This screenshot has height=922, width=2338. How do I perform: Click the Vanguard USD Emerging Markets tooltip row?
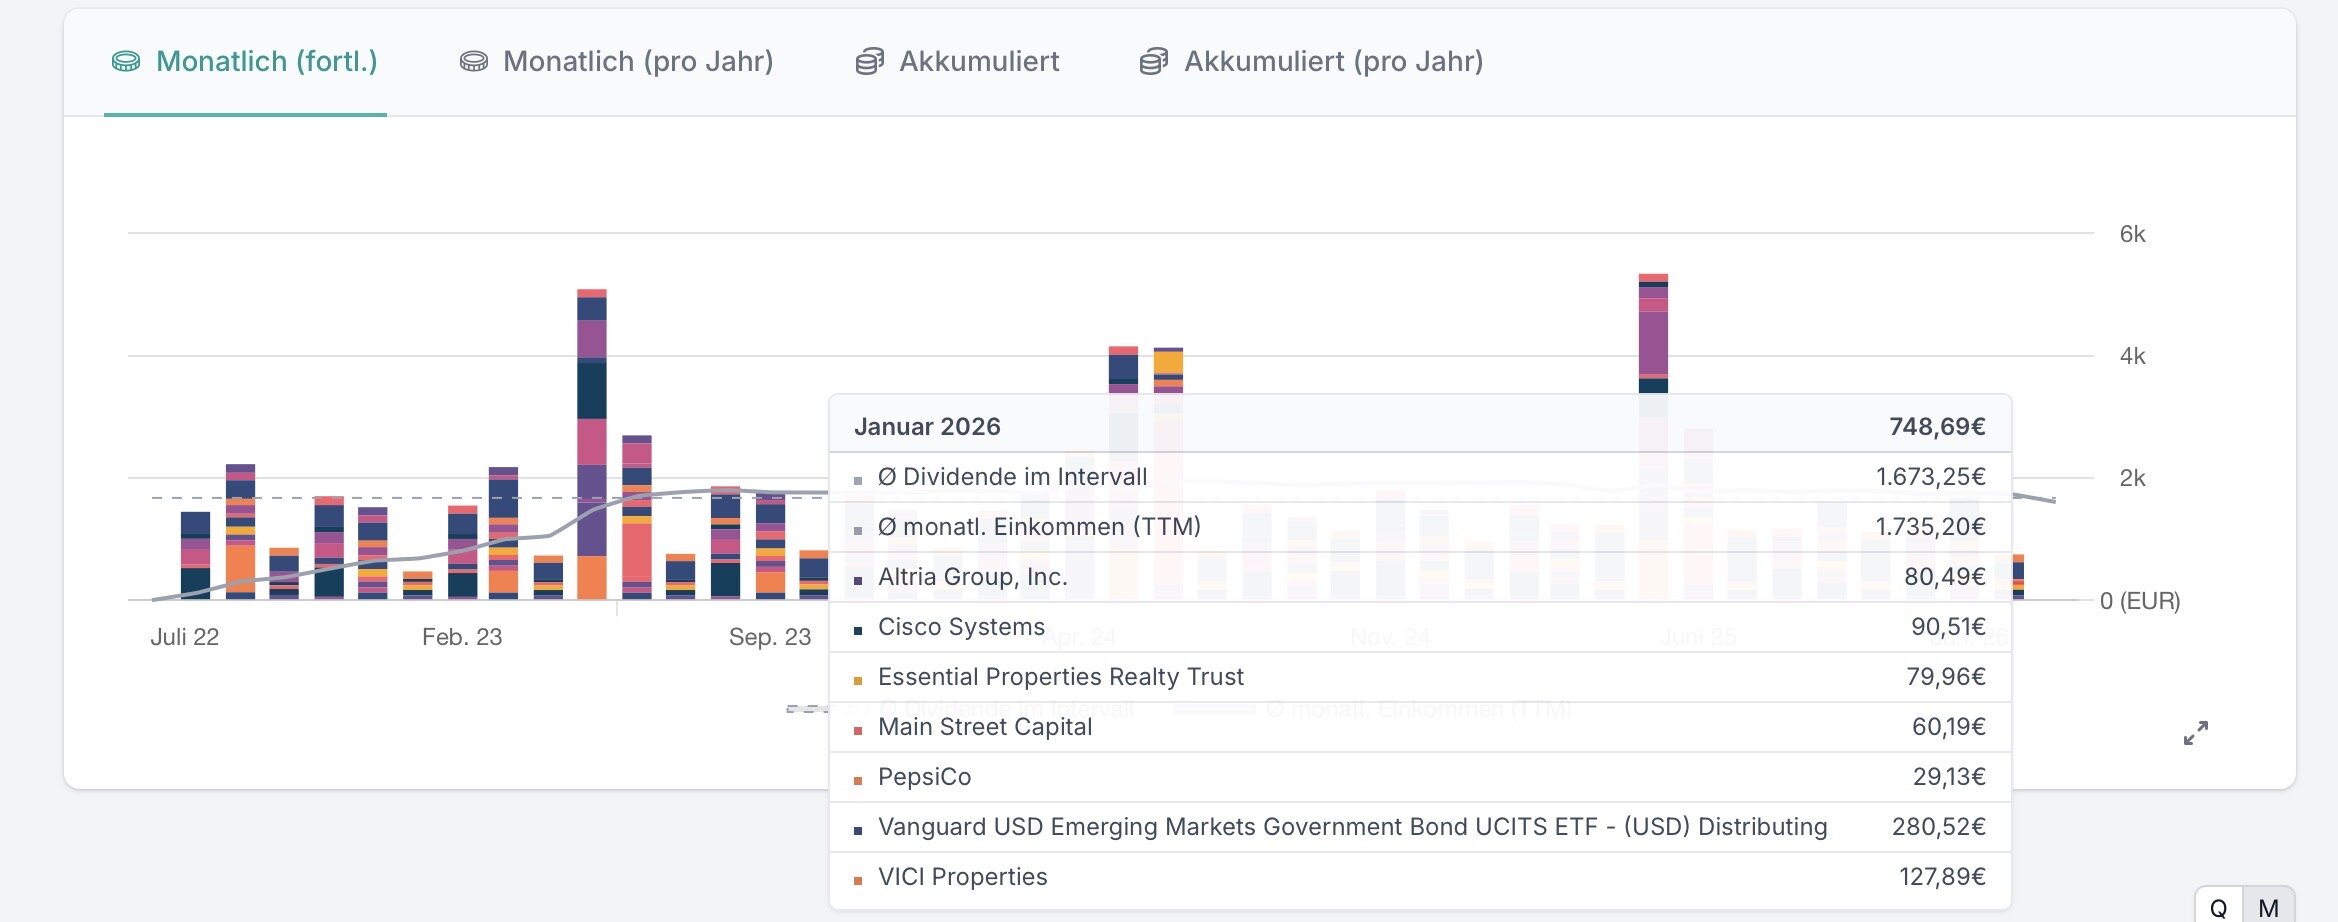(1352, 827)
